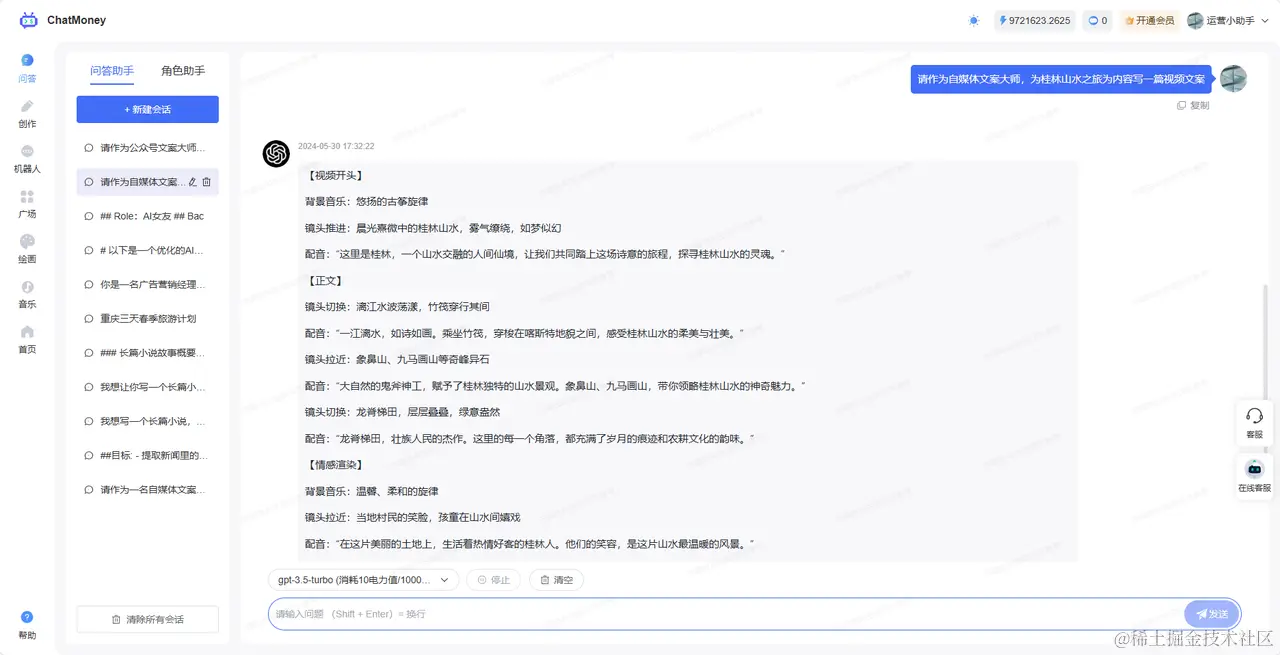Click the 【视频开头】 heading text

tap(334, 175)
